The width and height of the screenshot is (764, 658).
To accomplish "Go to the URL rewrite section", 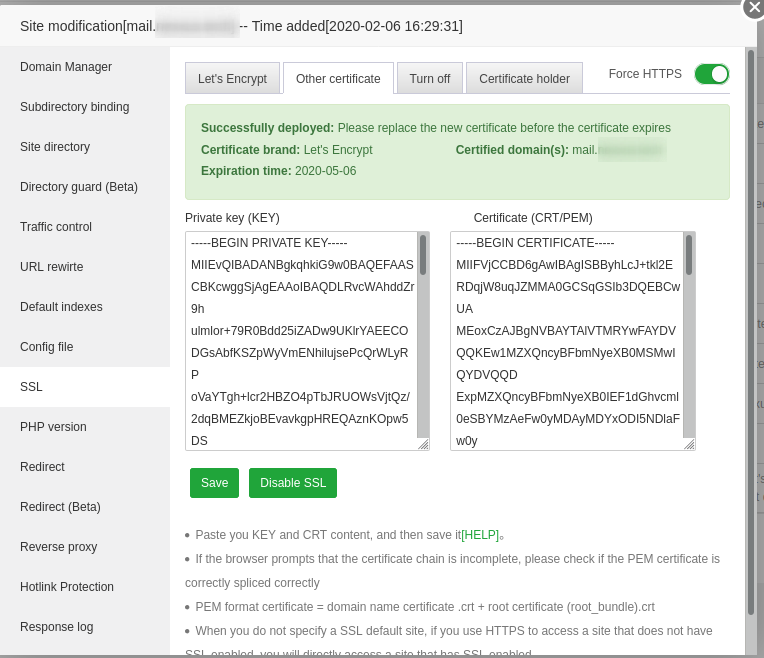I will [x=52, y=267].
